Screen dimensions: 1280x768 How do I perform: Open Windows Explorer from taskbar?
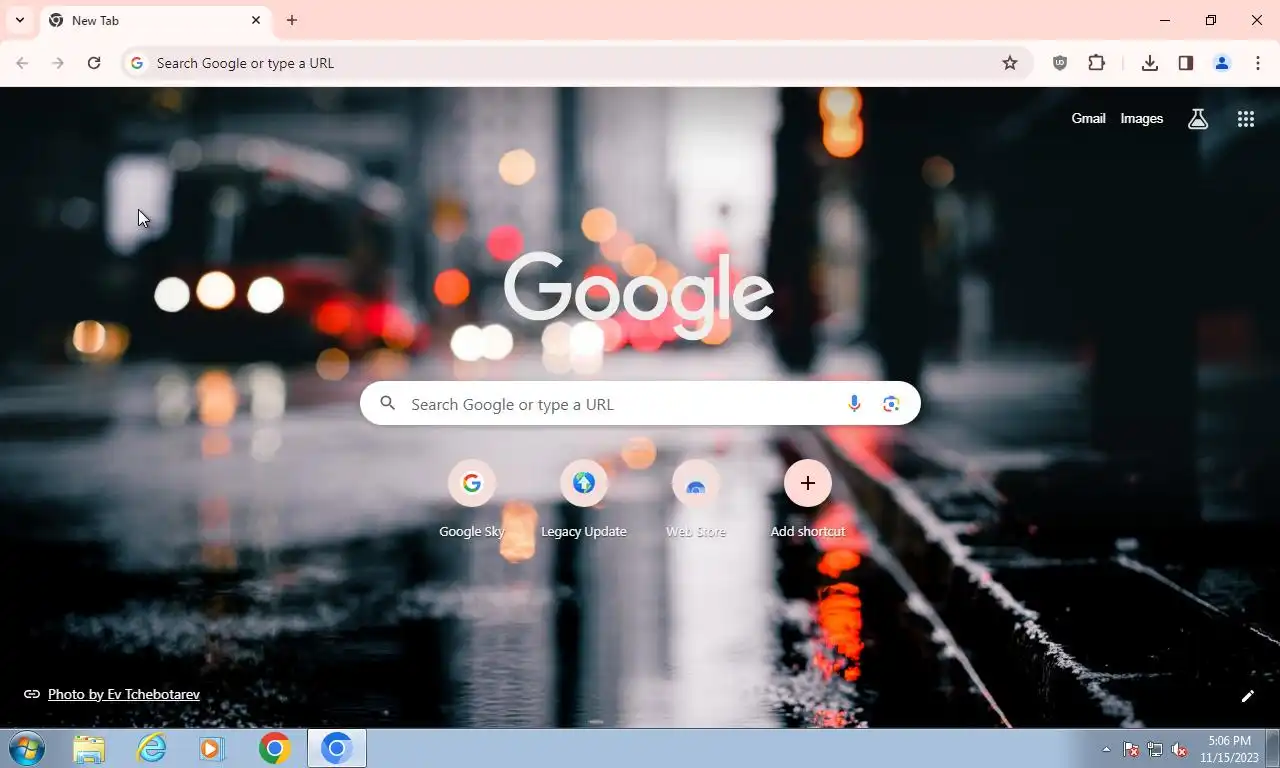tap(89, 748)
